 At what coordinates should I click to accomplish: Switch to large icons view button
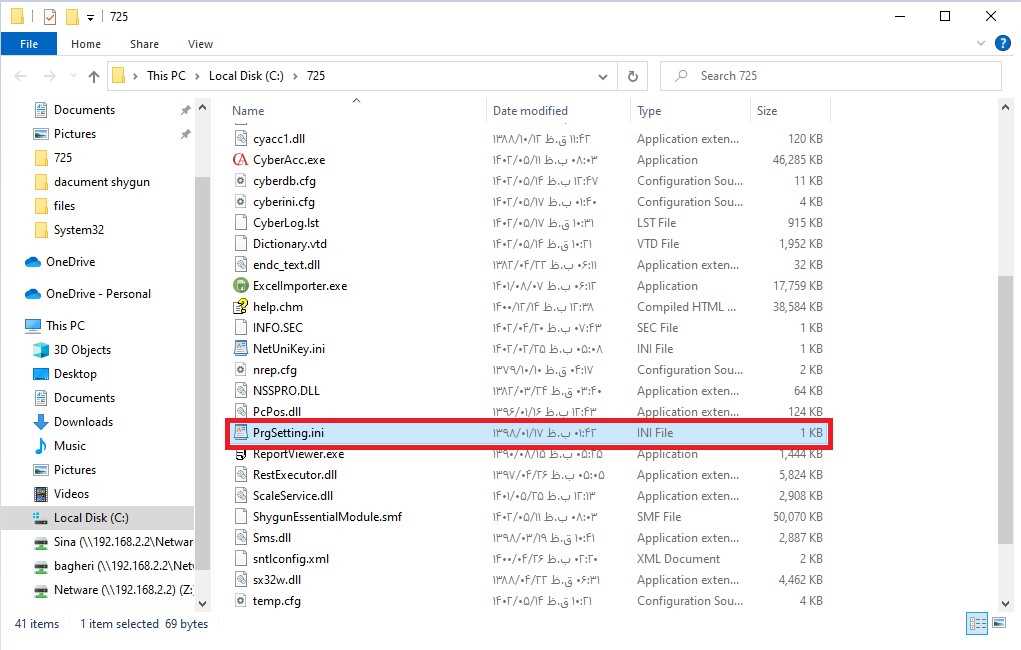(x=998, y=624)
